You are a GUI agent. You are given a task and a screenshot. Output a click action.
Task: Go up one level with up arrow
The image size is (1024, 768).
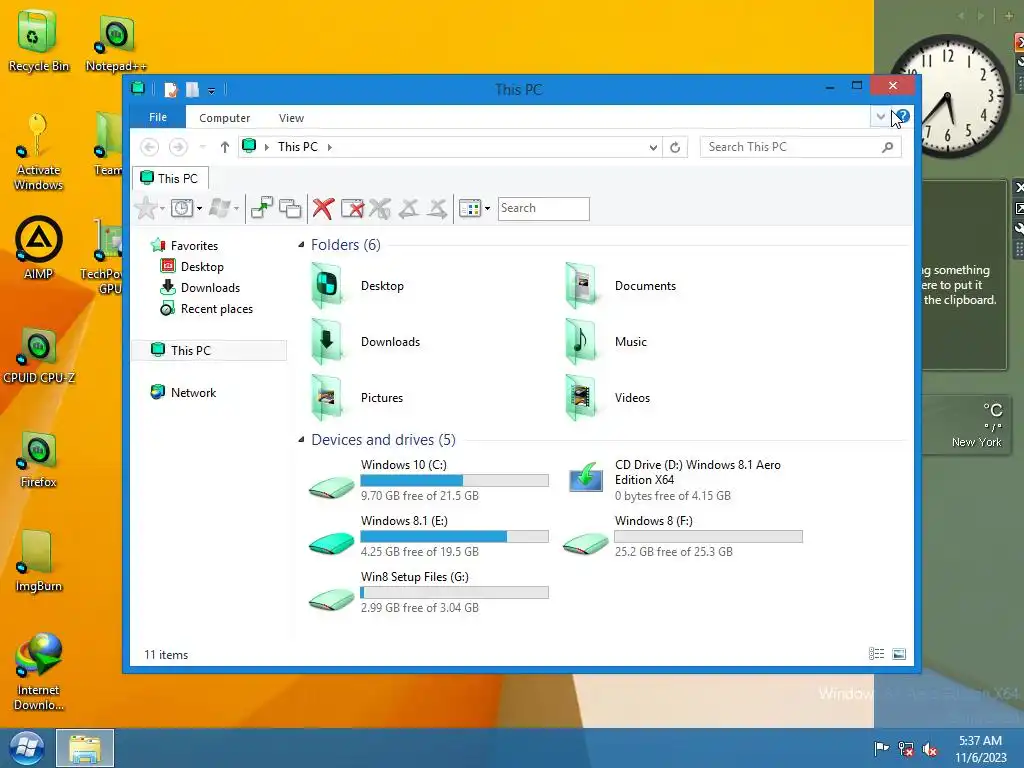click(225, 148)
